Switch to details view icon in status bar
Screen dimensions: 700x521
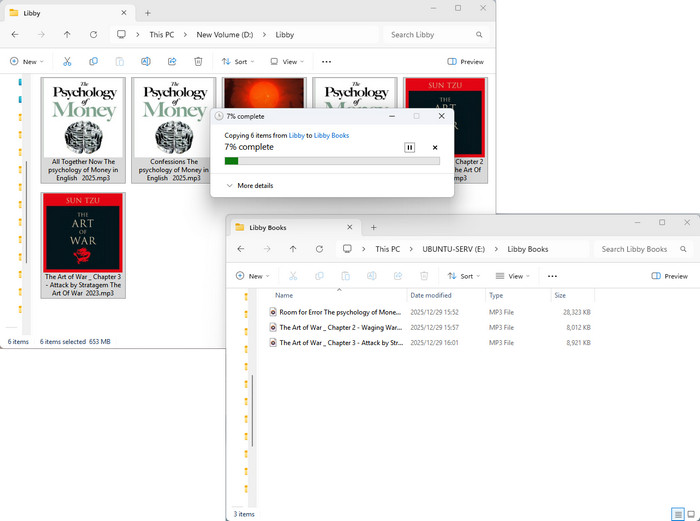tap(678, 514)
